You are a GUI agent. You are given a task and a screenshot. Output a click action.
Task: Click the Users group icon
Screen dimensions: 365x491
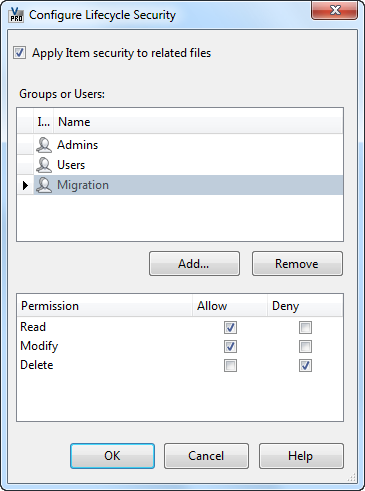click(x=44, y=165)
